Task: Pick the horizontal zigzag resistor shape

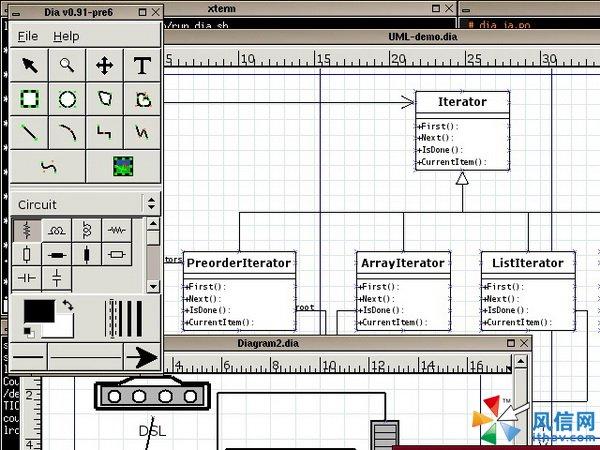Action: (116, 230)
